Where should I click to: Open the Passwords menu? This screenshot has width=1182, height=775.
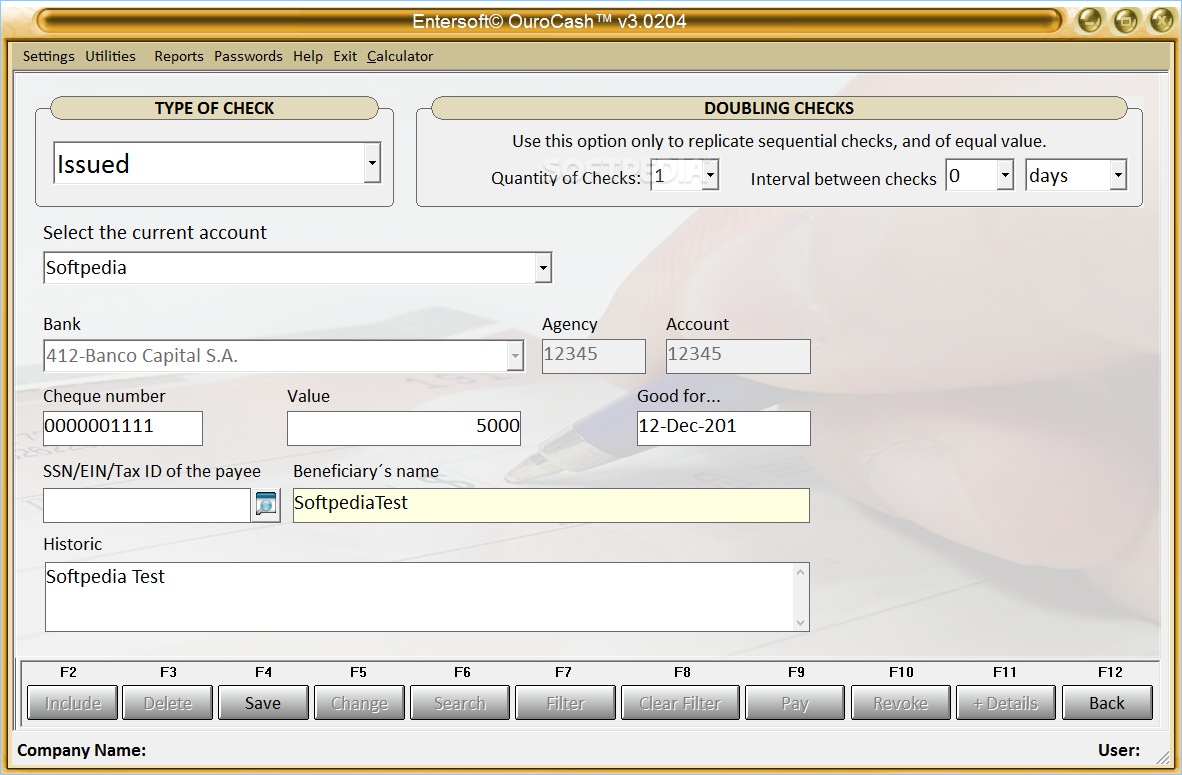248,56
